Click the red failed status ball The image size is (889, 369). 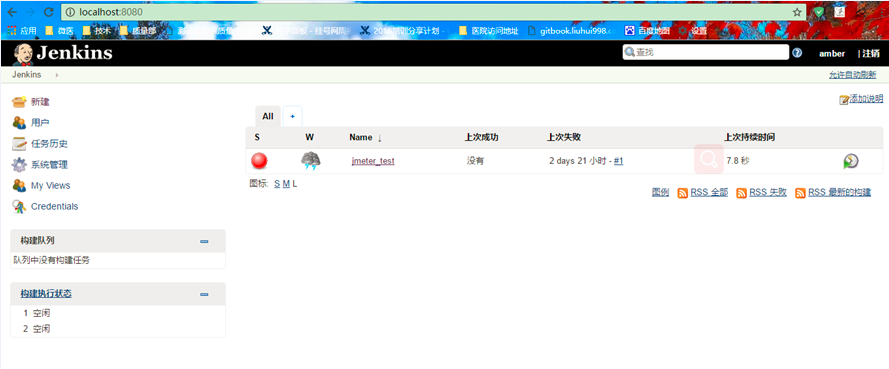[x=259, y=161]
